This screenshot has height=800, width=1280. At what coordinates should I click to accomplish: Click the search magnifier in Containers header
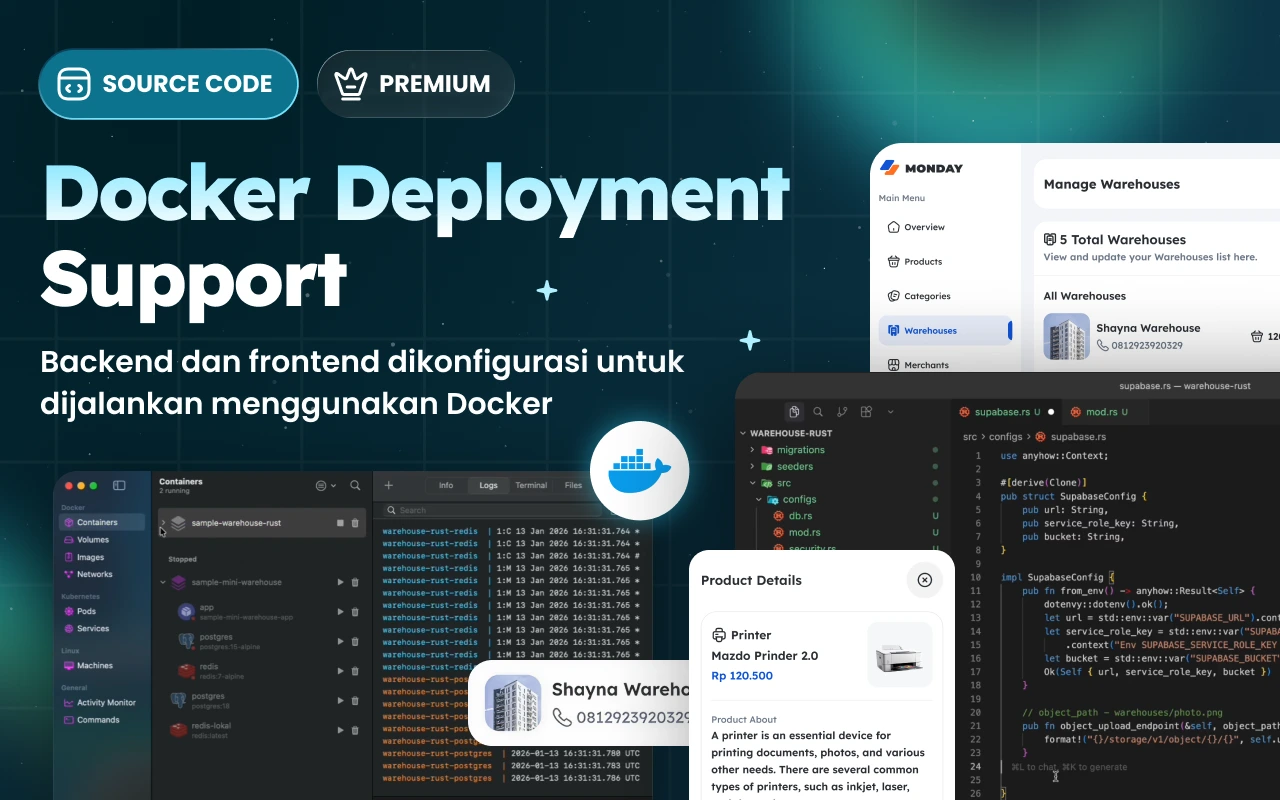pos(355,485)
